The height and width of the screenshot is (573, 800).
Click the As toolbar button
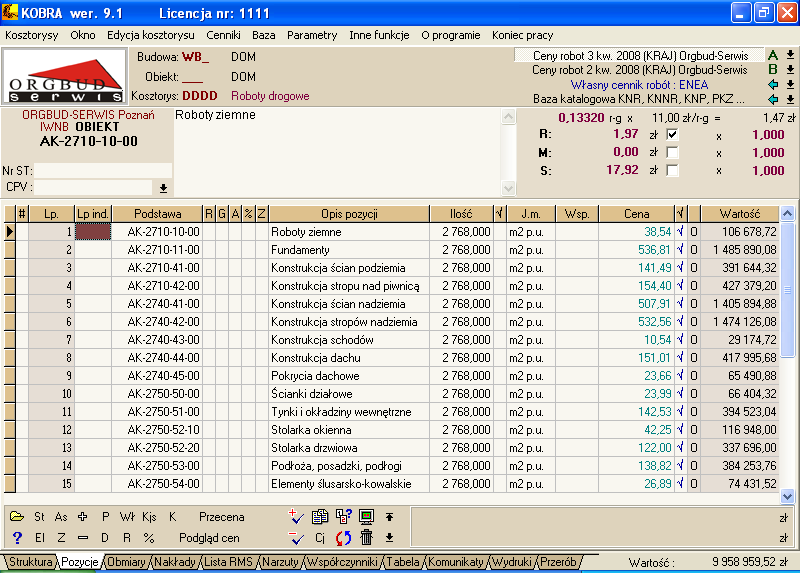(61, 517)
